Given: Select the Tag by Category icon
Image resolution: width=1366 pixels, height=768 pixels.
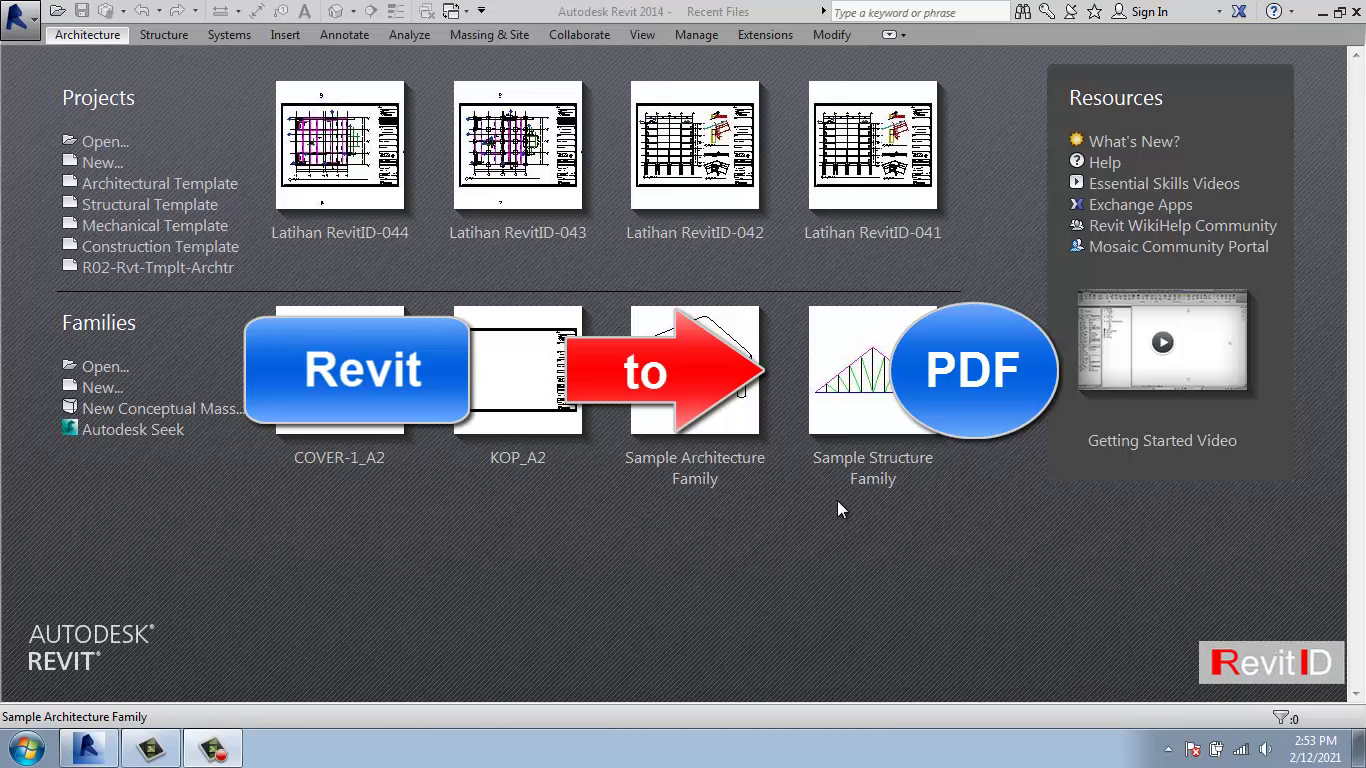Looking at the screenshot, I should (x=281, y=11).
